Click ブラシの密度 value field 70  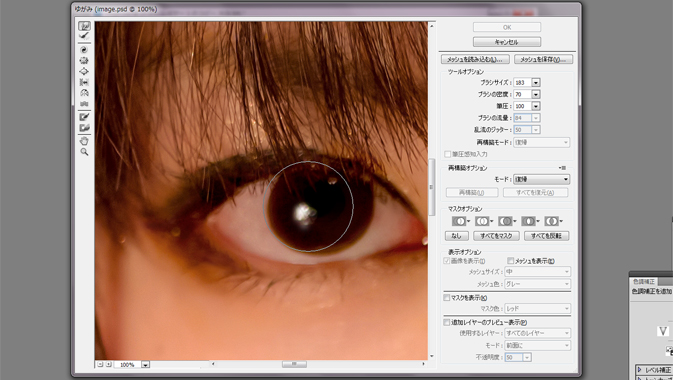[x=522, y=94]
